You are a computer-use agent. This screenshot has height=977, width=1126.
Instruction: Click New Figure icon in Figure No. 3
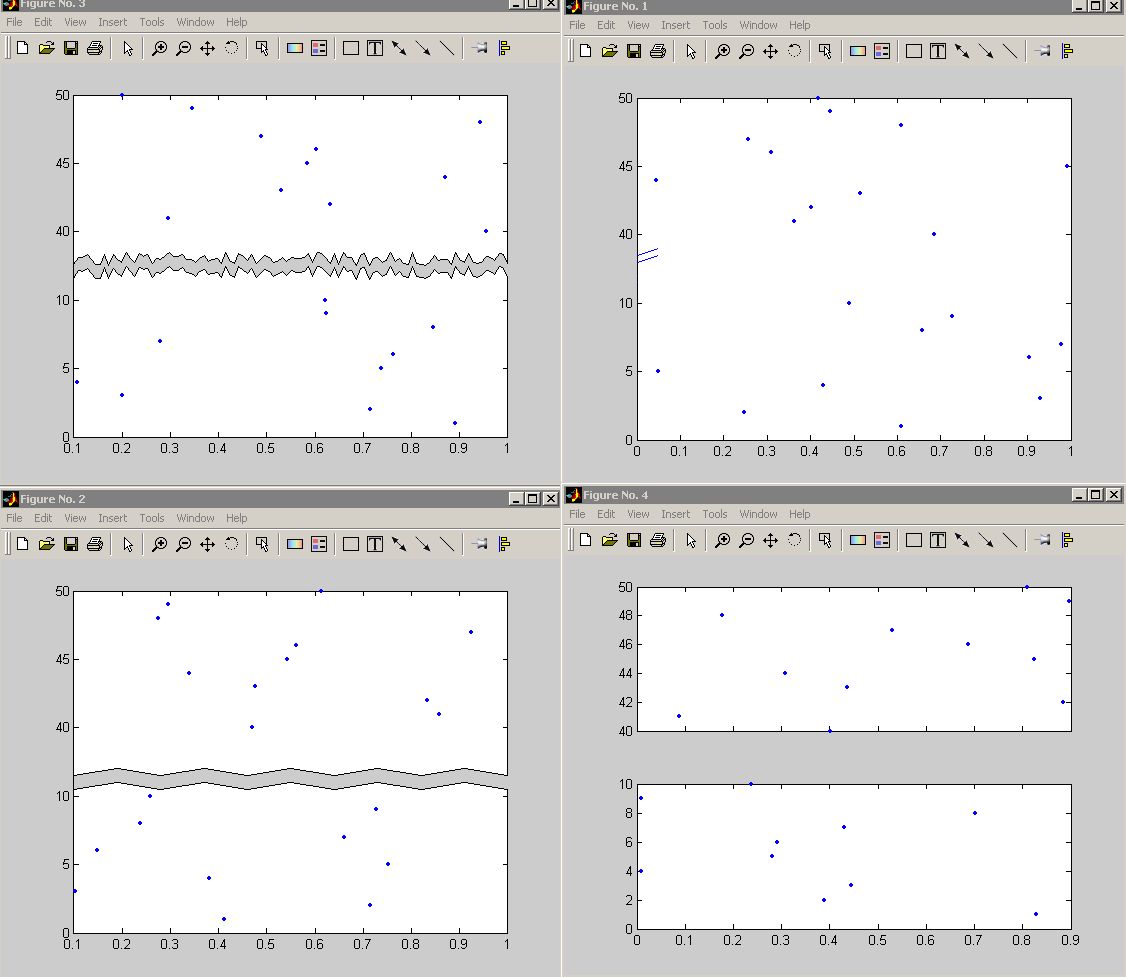(22, 48)
